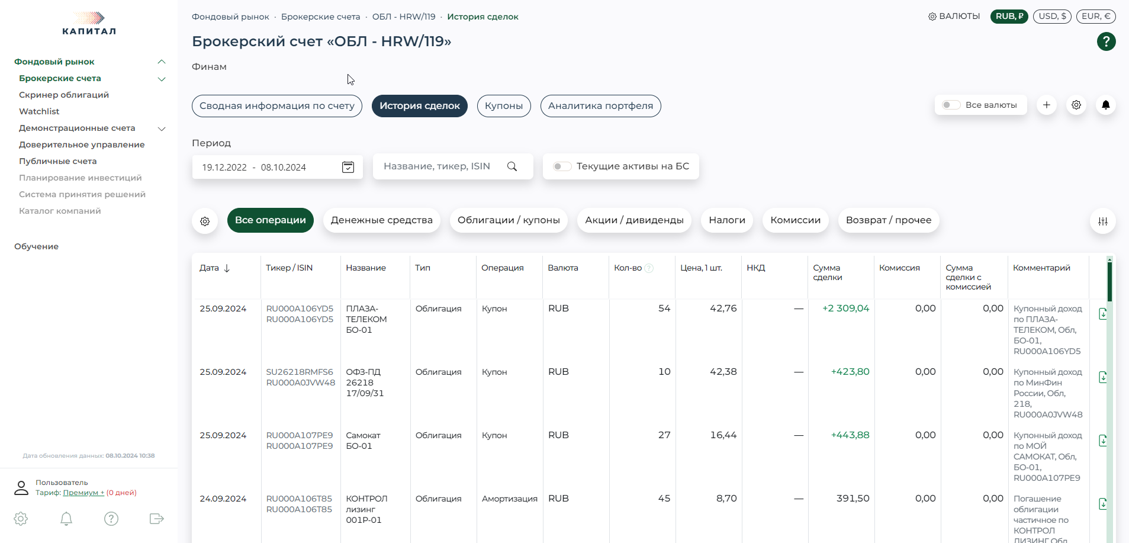Filter by Комиссии
1129x543 pixels.
point(796,220)
